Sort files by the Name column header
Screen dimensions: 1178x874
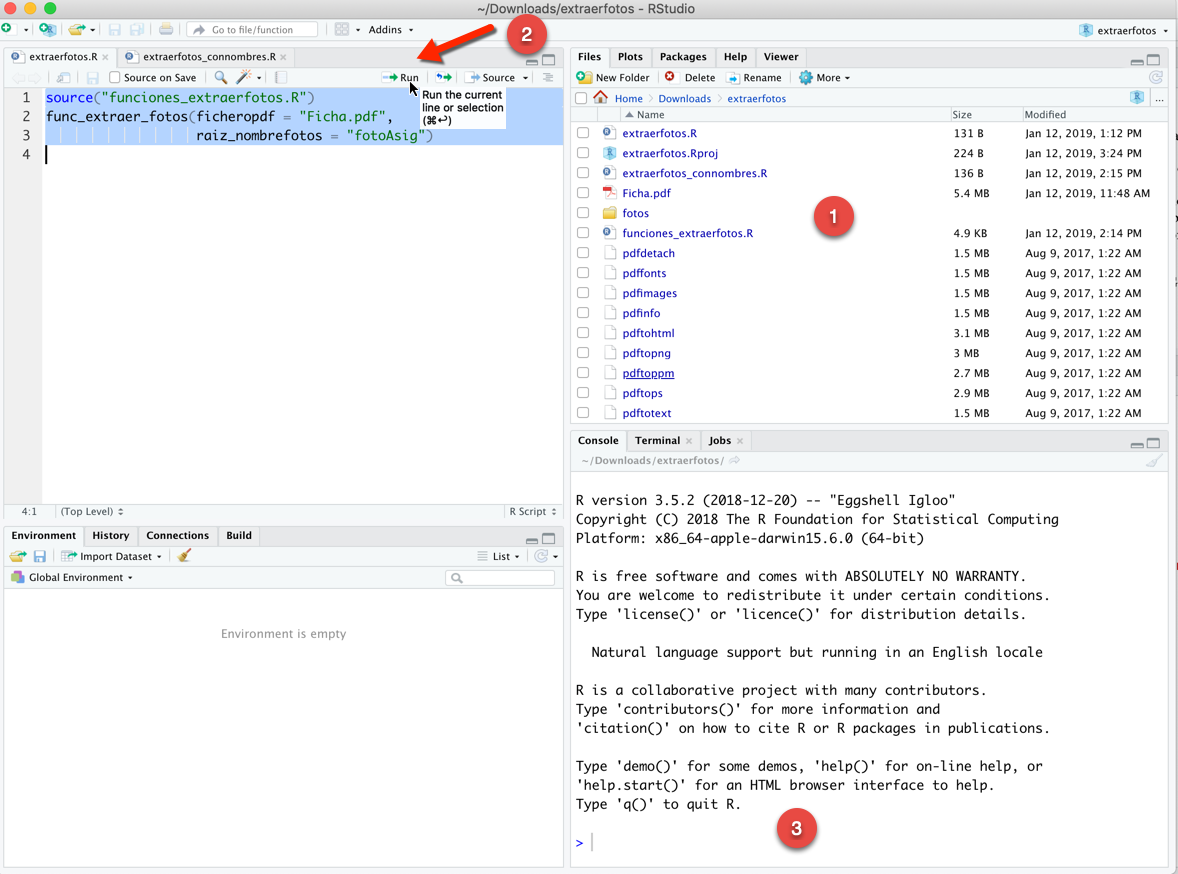point(650,114)
